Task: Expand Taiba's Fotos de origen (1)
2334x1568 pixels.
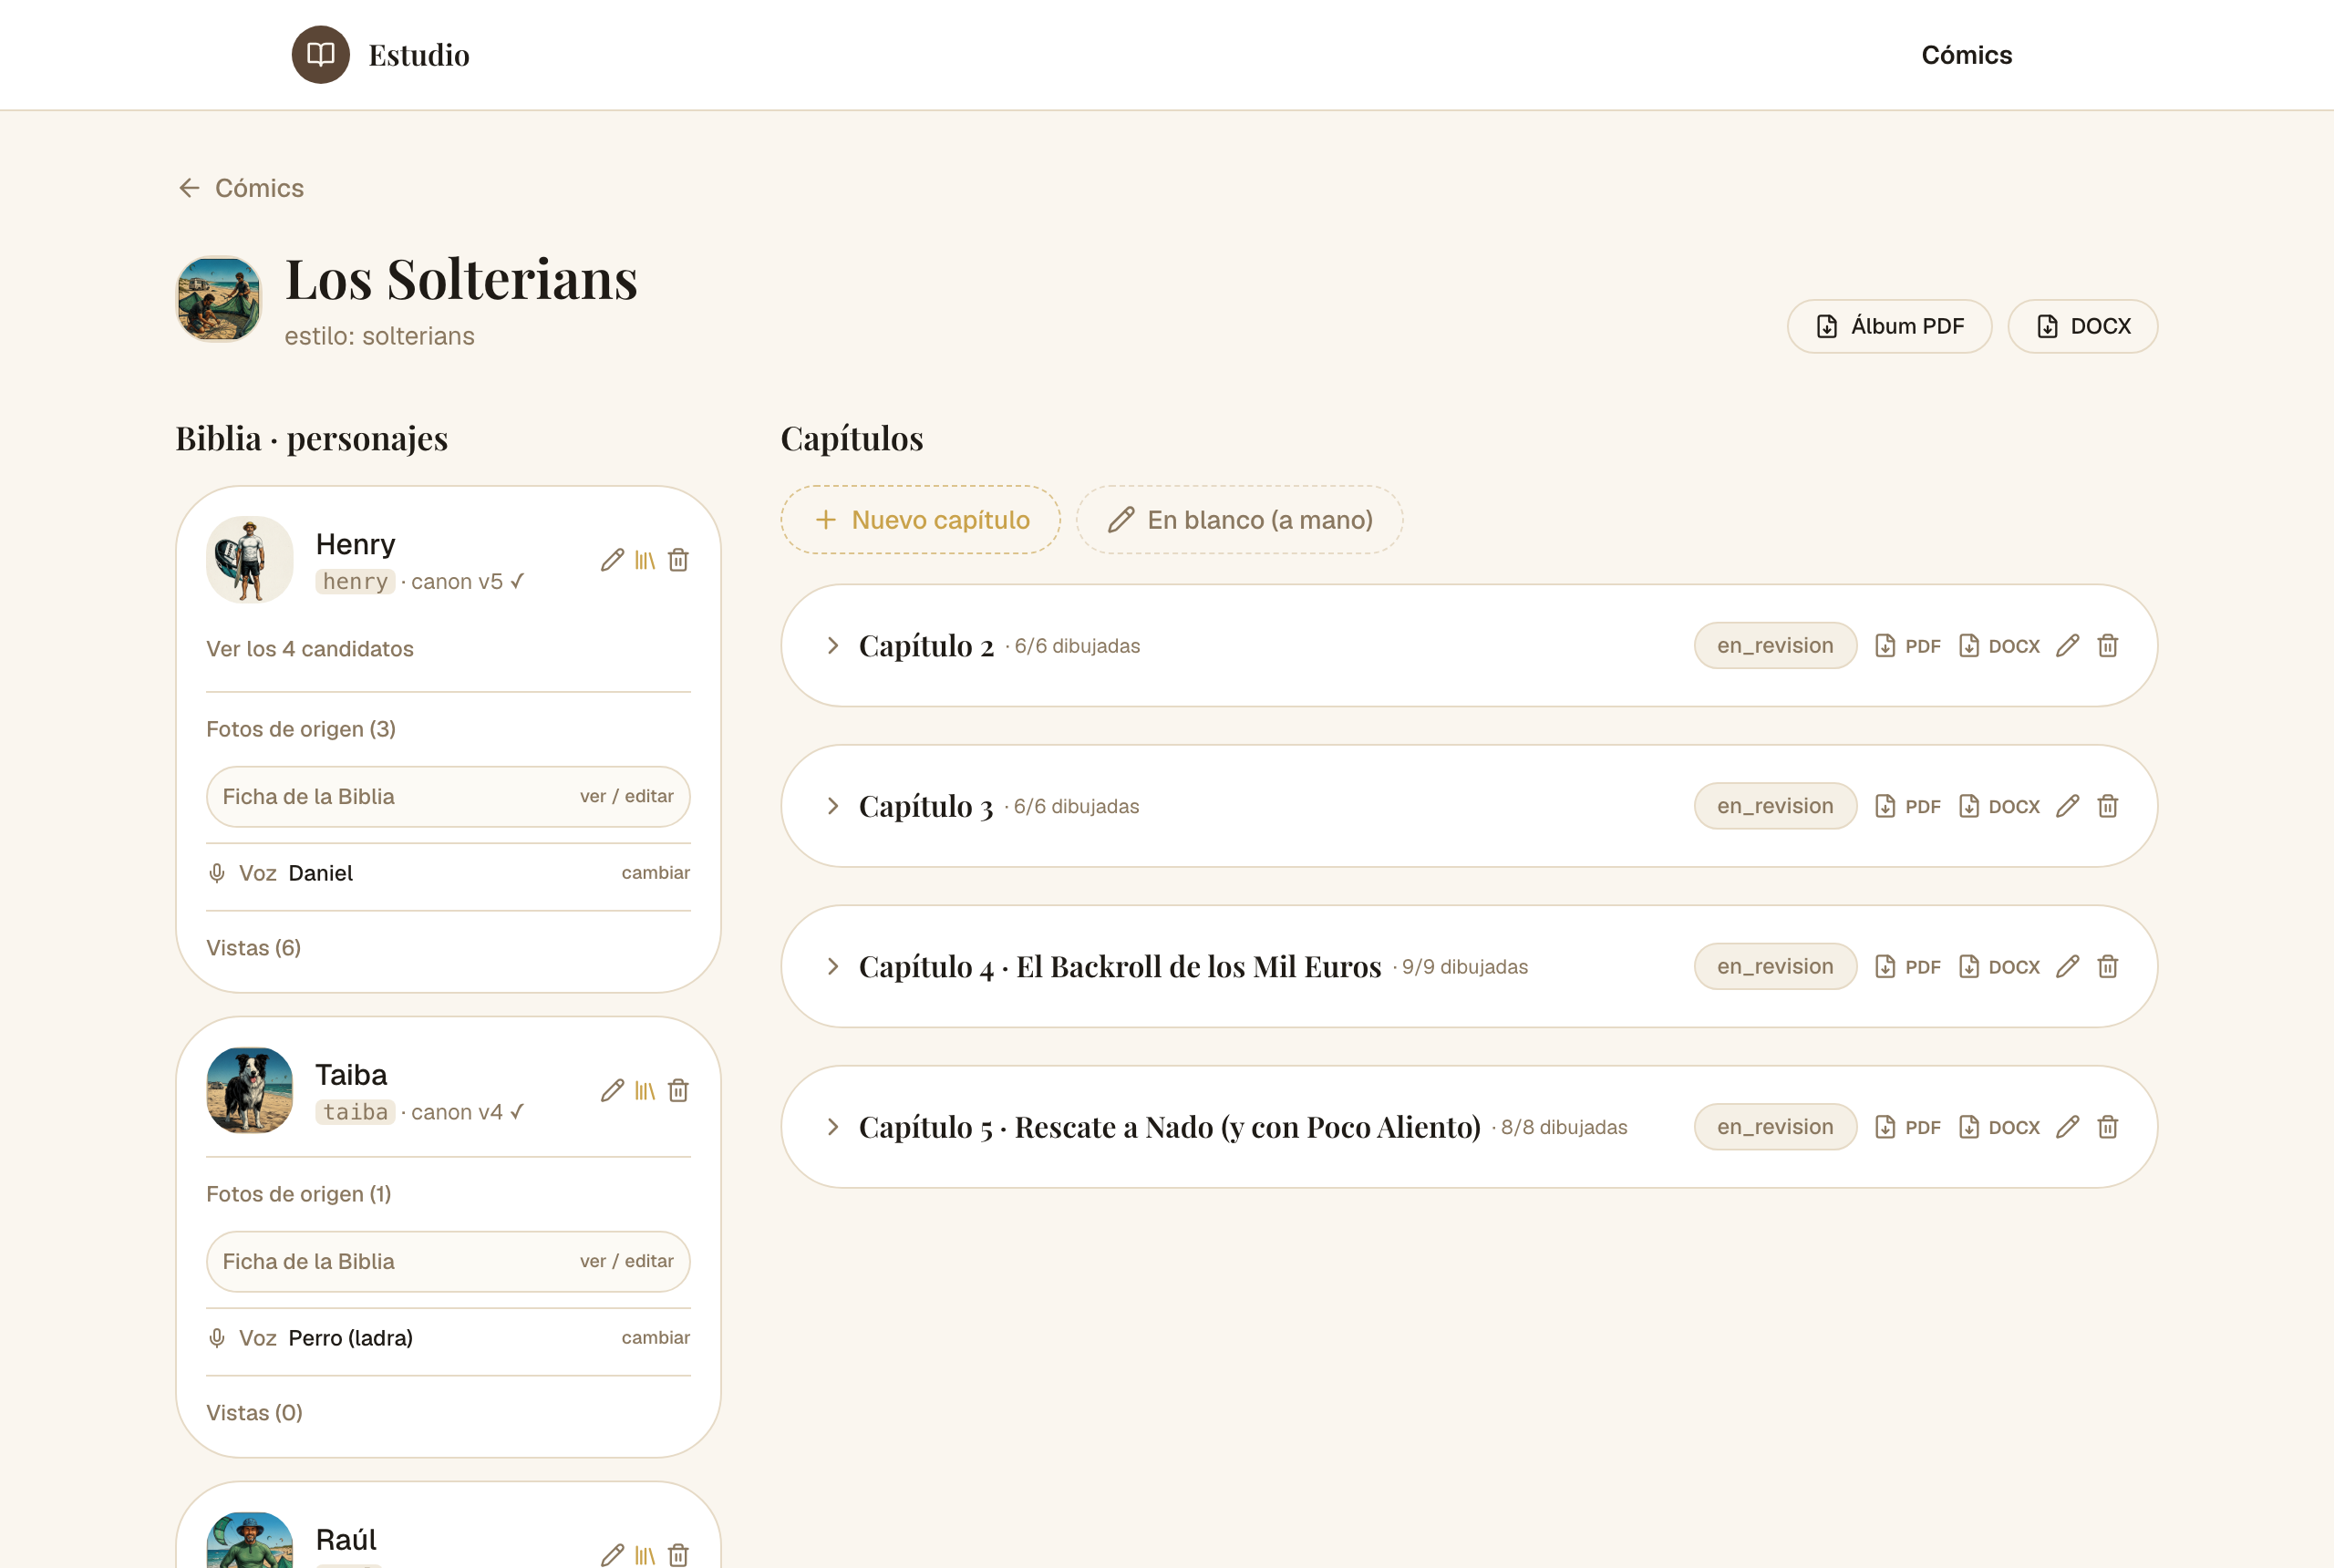Action: click(x=299, y=1194)
